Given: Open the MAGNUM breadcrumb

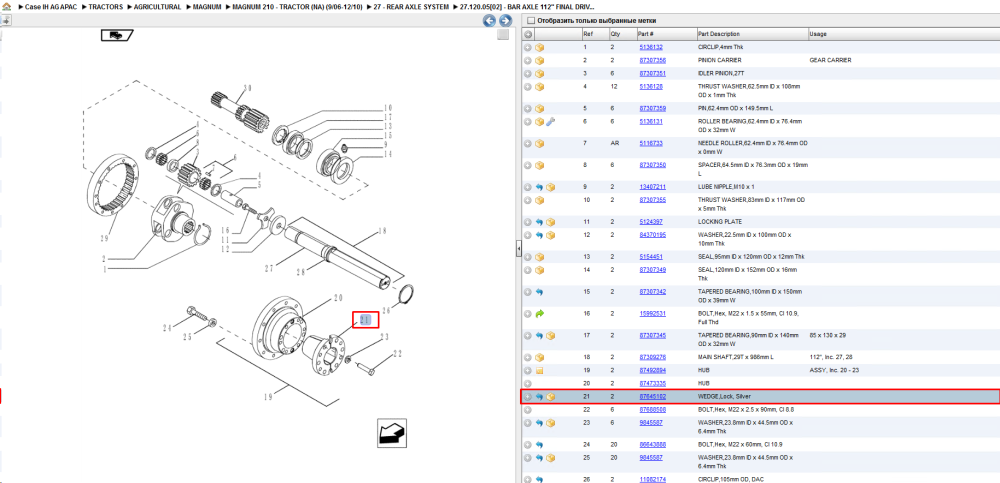Looking at the screenshot, I should coord(207,6).
